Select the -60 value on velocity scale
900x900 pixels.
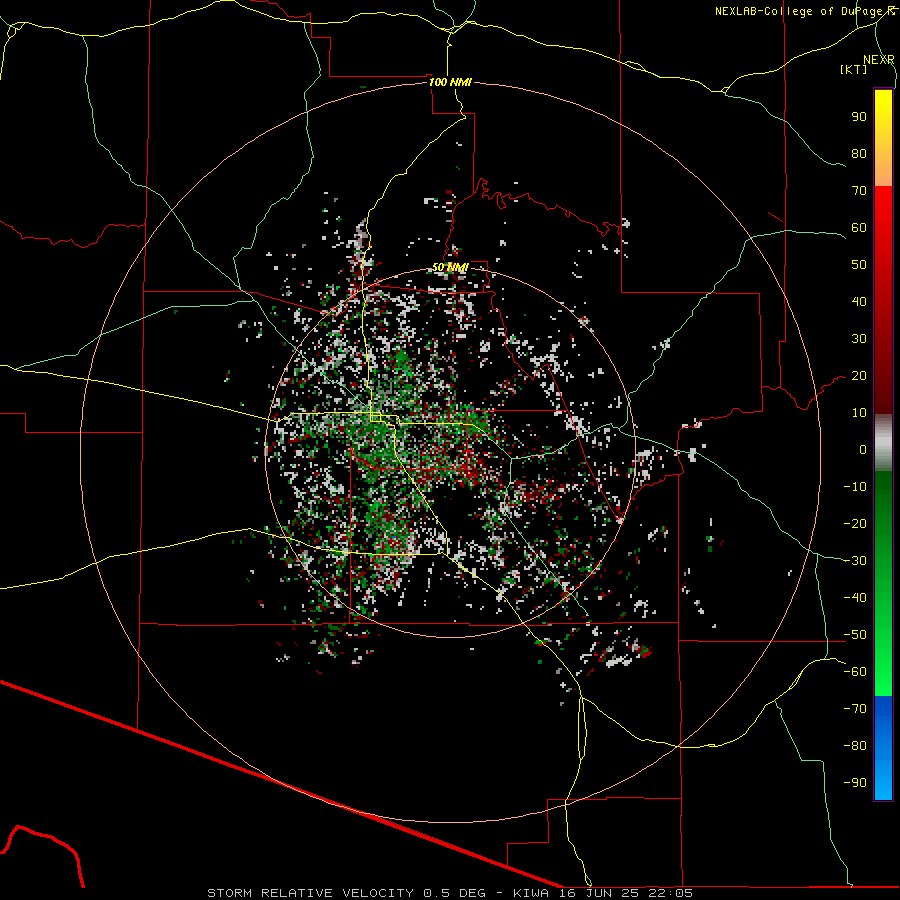click(x=855, y=672)
